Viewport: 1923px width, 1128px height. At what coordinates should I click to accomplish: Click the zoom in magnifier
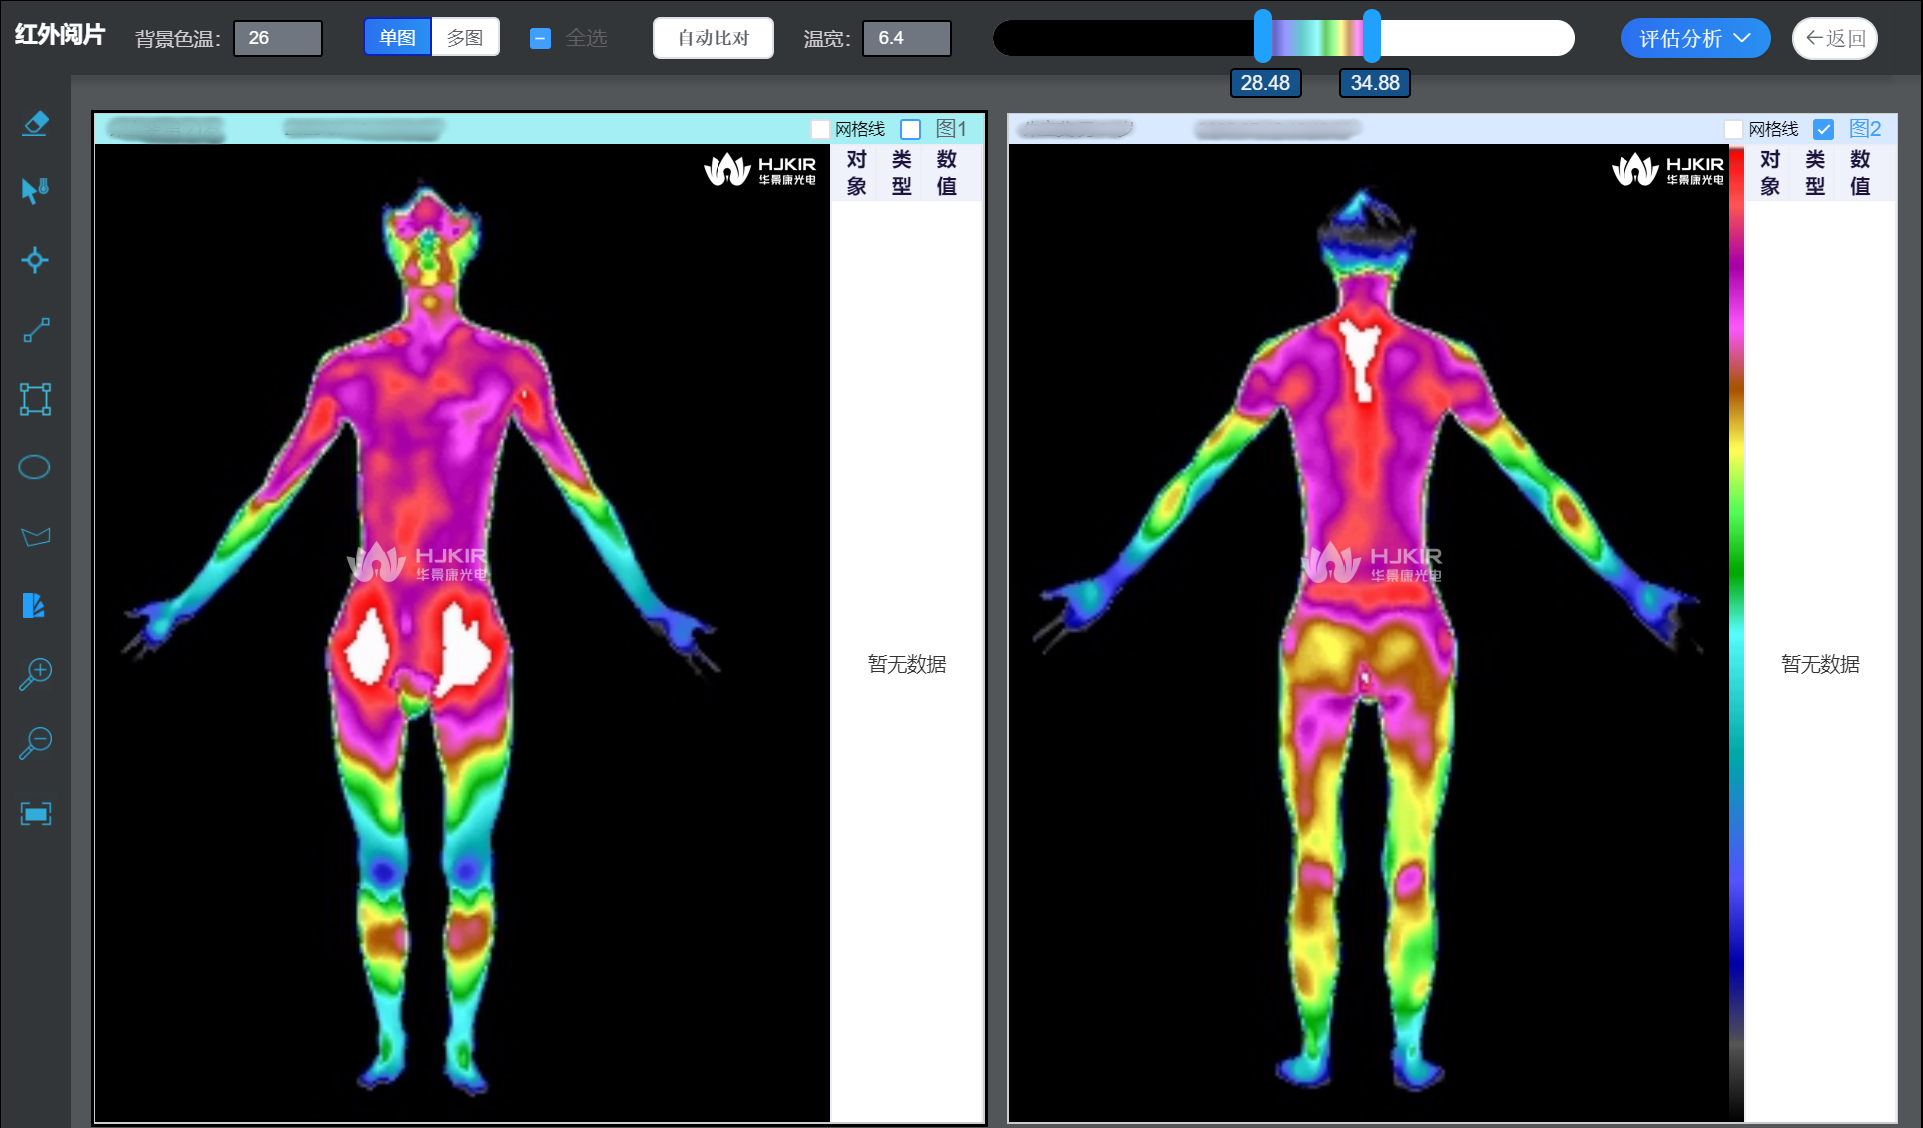pyautogui.click(x=35, y=674)
